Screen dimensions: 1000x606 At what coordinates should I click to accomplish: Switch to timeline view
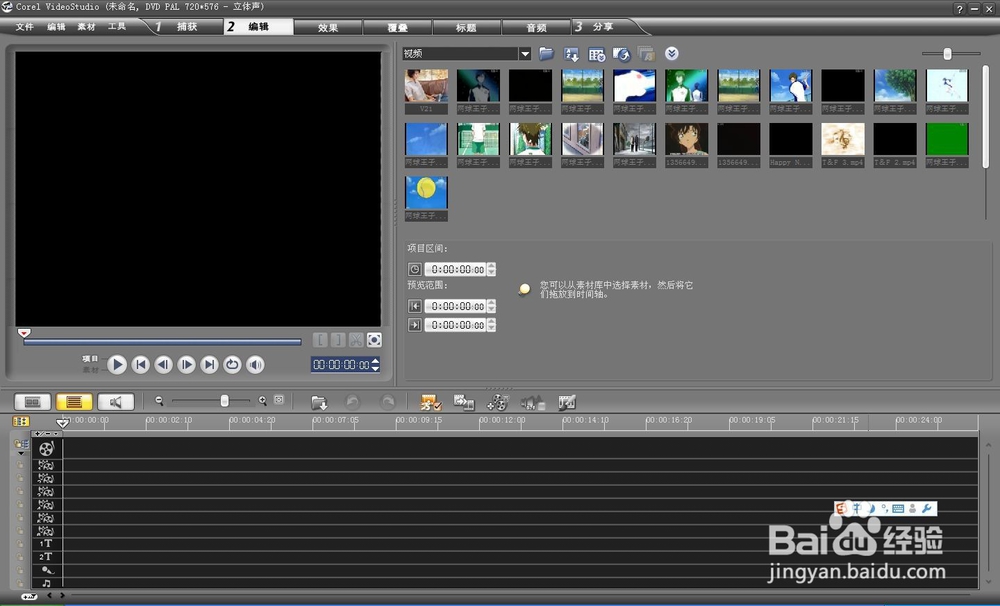pyautogui.click(x=74, y=402)
